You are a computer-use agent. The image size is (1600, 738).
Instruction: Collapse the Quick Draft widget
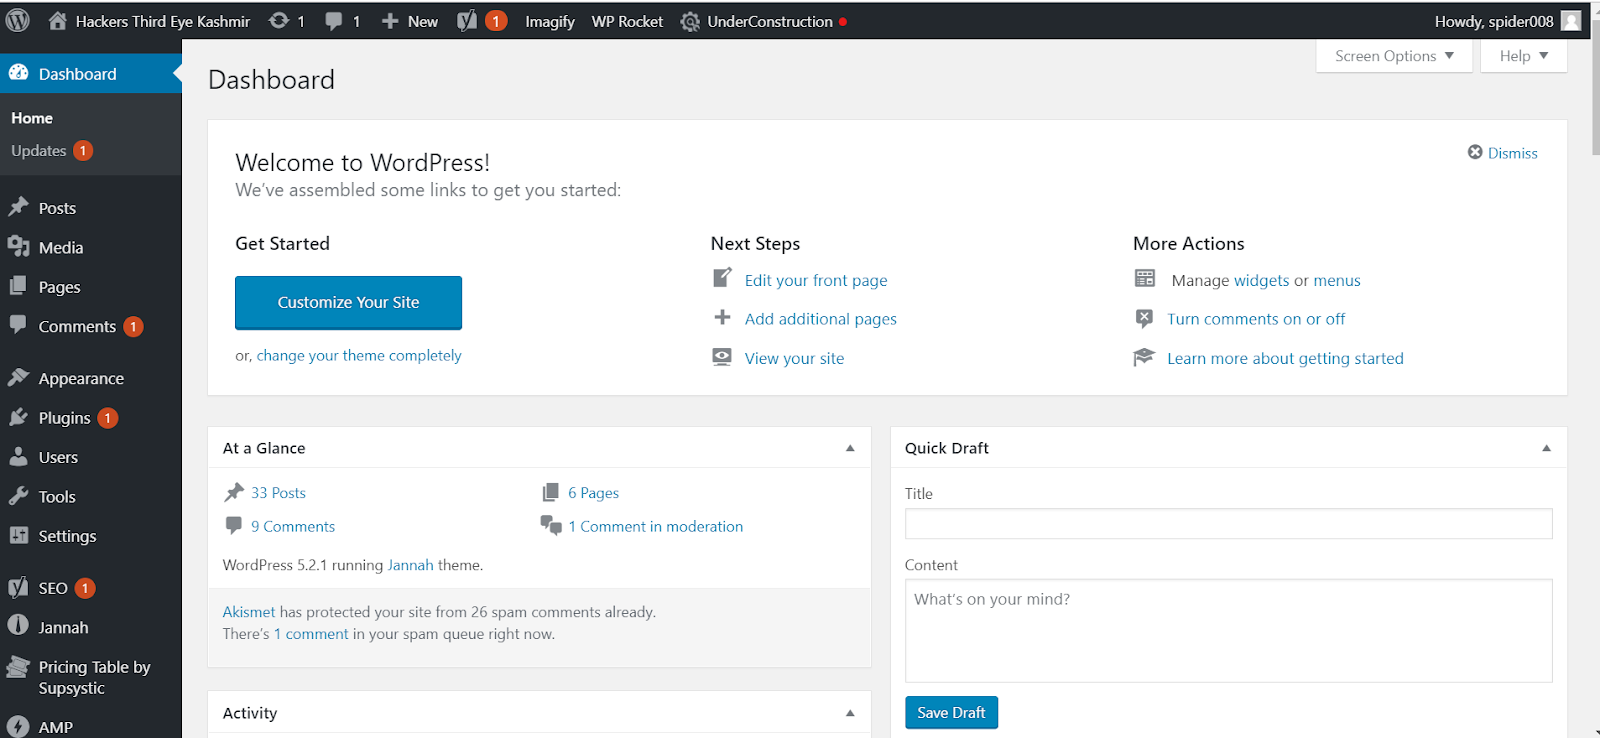pos(1546,448)
